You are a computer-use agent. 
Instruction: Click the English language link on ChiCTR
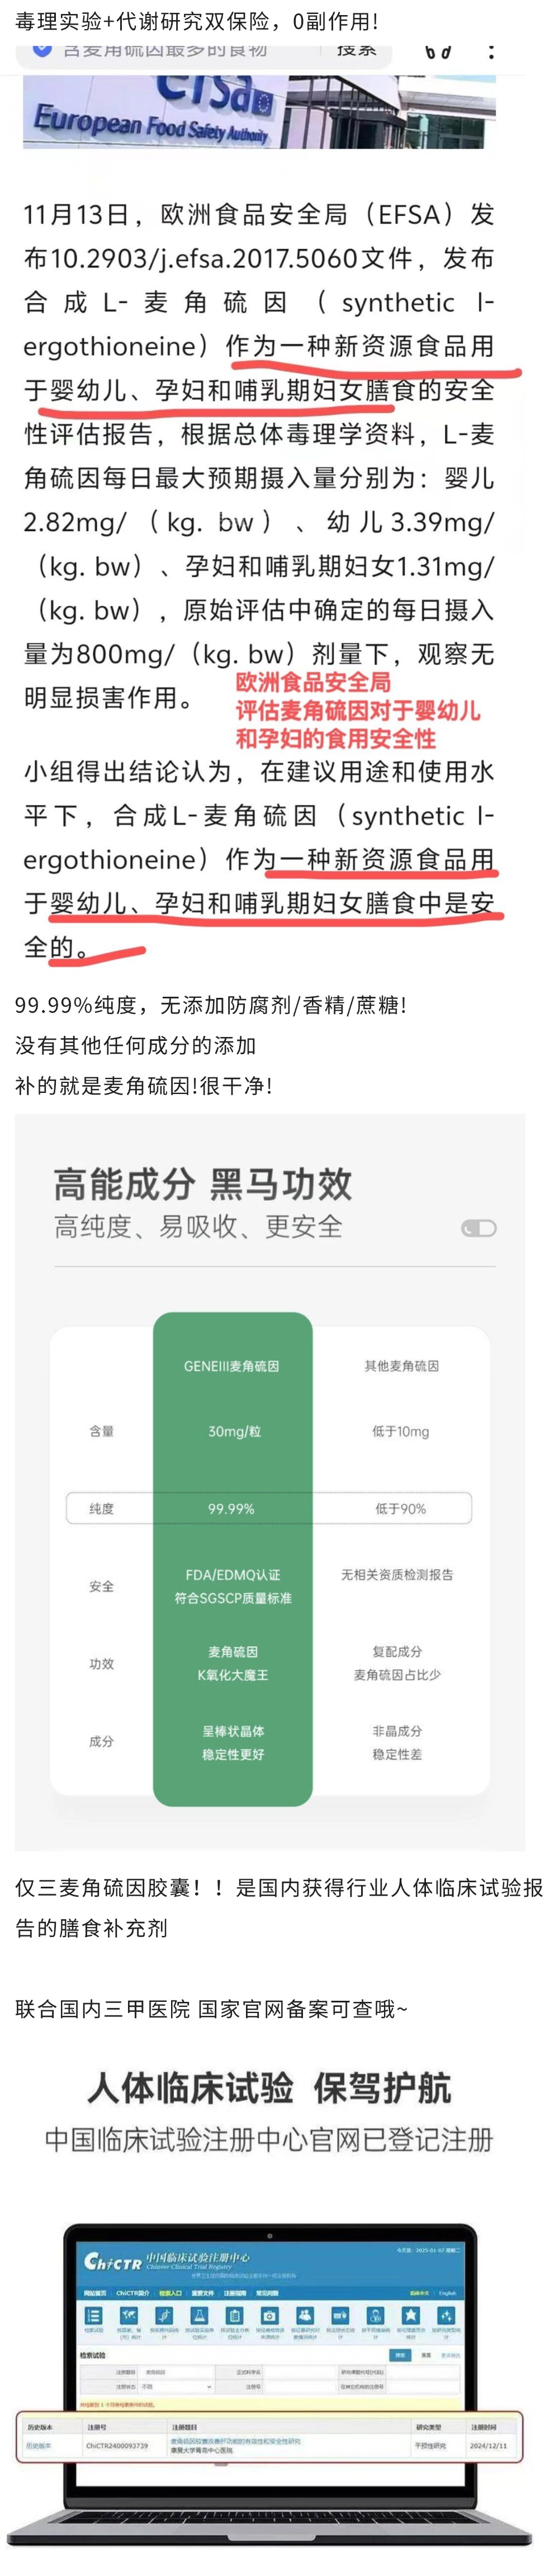tap(447, 2293)
